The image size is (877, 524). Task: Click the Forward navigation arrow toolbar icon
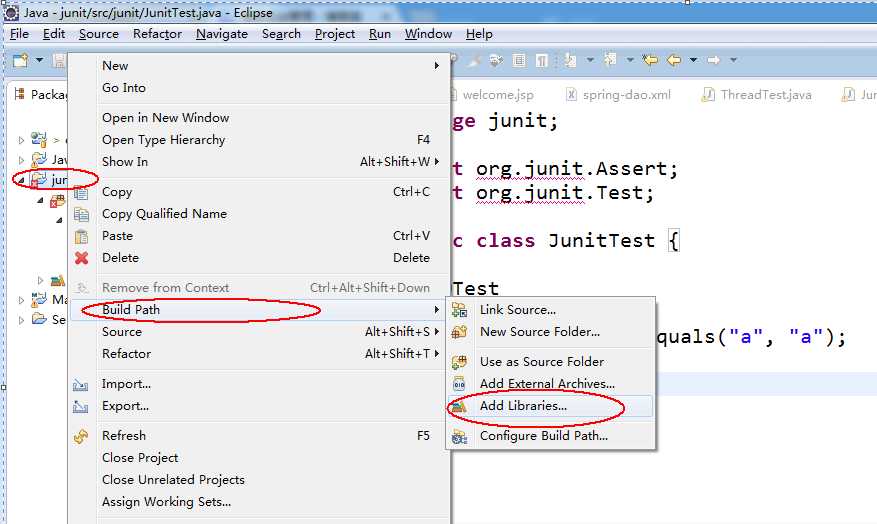point(713,59)
